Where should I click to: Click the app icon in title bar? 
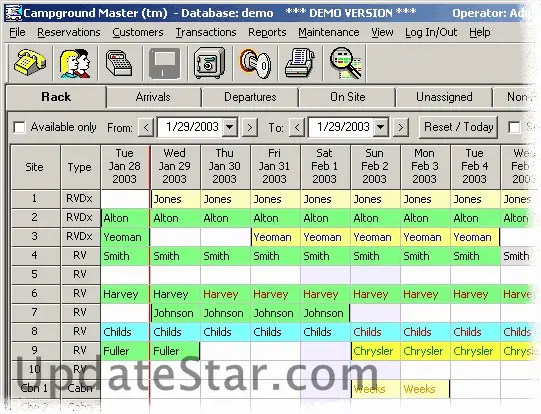(13, 13)
